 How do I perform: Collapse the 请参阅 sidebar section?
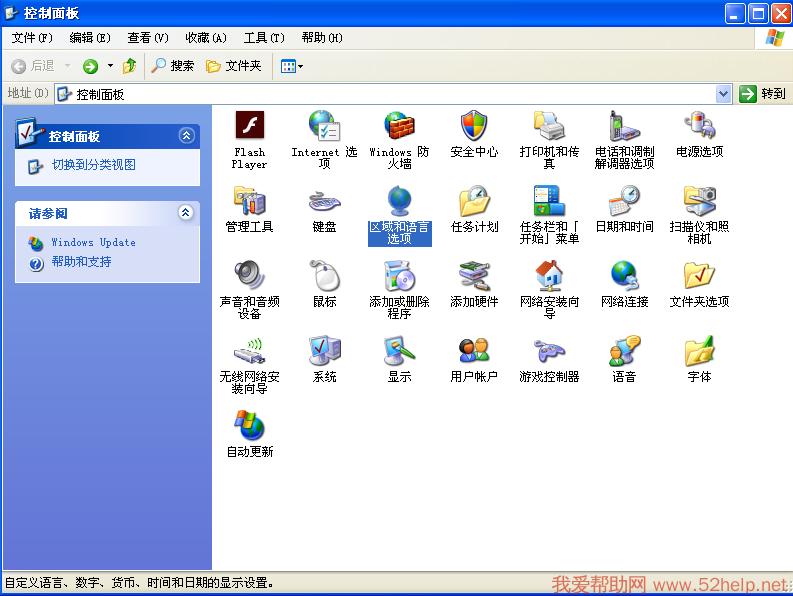186,212
